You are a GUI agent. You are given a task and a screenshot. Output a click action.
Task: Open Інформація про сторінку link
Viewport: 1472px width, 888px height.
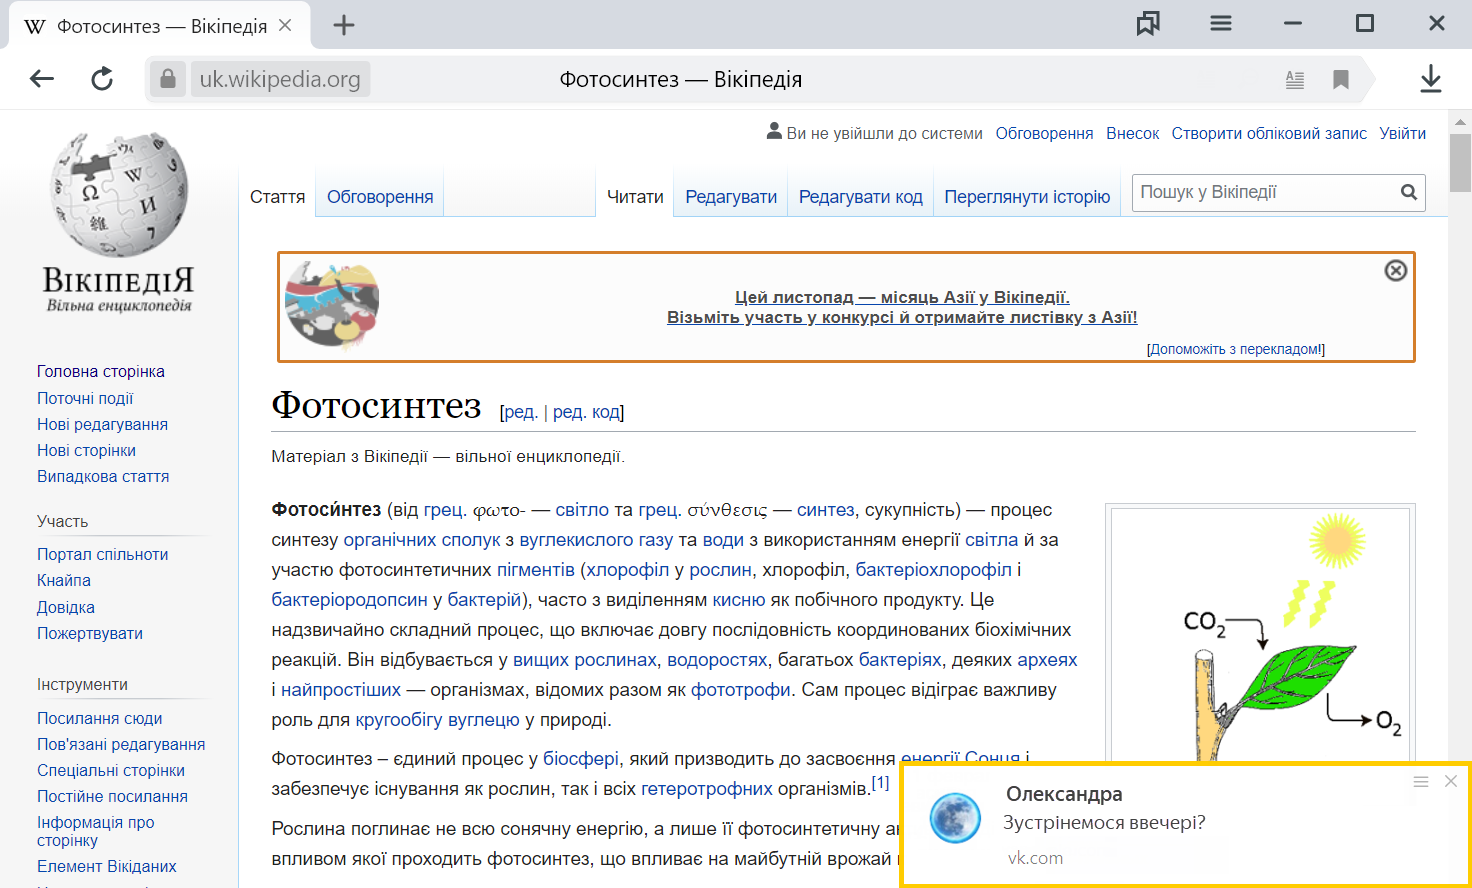(x=95, y=831)
